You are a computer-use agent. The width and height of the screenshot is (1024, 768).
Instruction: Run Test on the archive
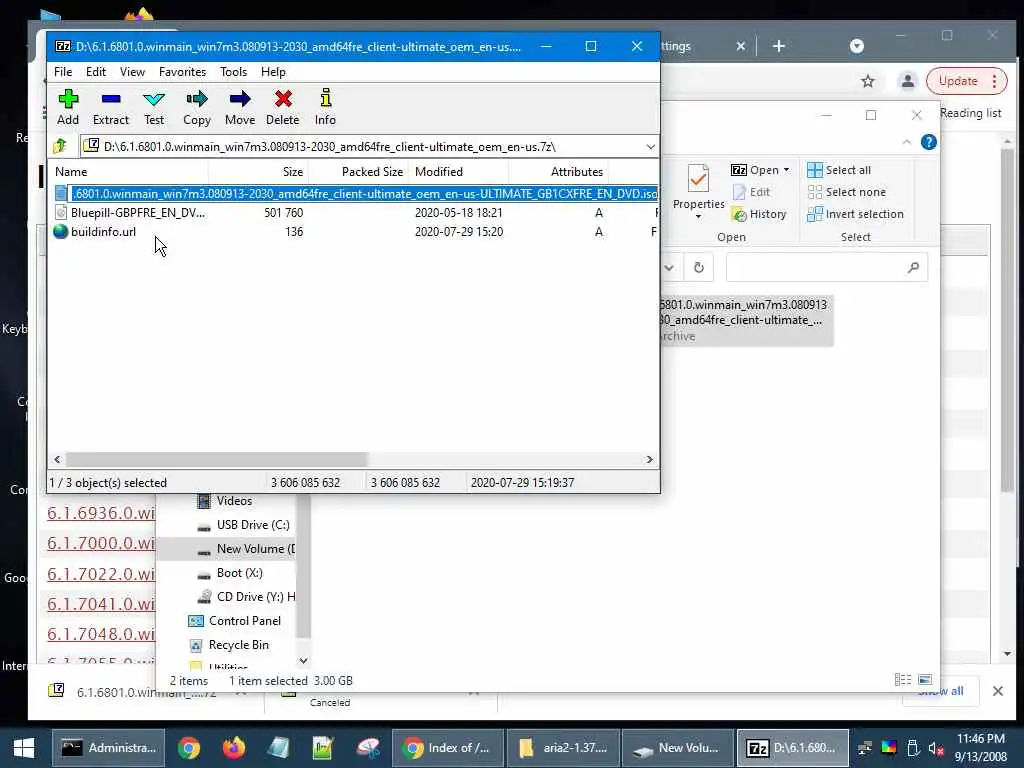[154, 107]
